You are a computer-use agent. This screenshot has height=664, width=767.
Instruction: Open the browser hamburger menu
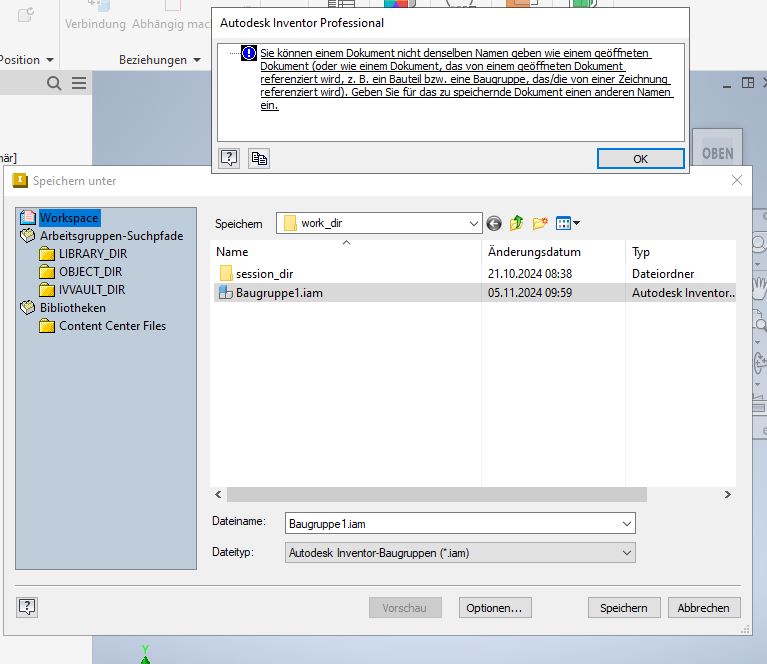[79, 83]
